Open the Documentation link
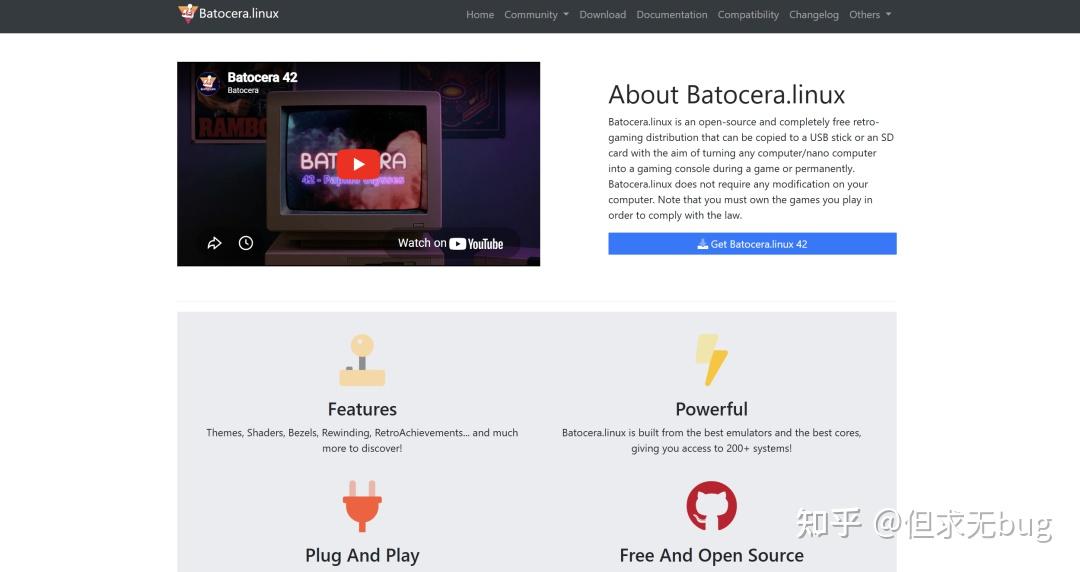The width and height of the screenshot is (1080, 572). [672, 14]
